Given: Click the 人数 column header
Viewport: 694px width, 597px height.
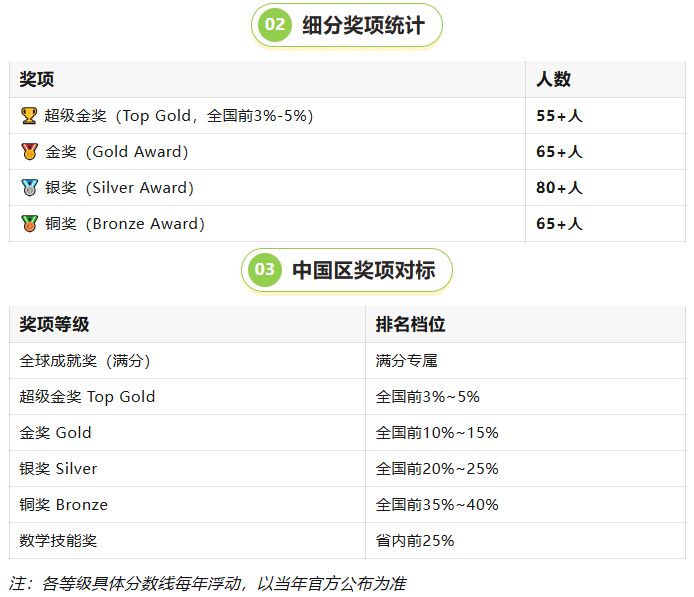Looking at the screenshot, I should coord(553,80).
